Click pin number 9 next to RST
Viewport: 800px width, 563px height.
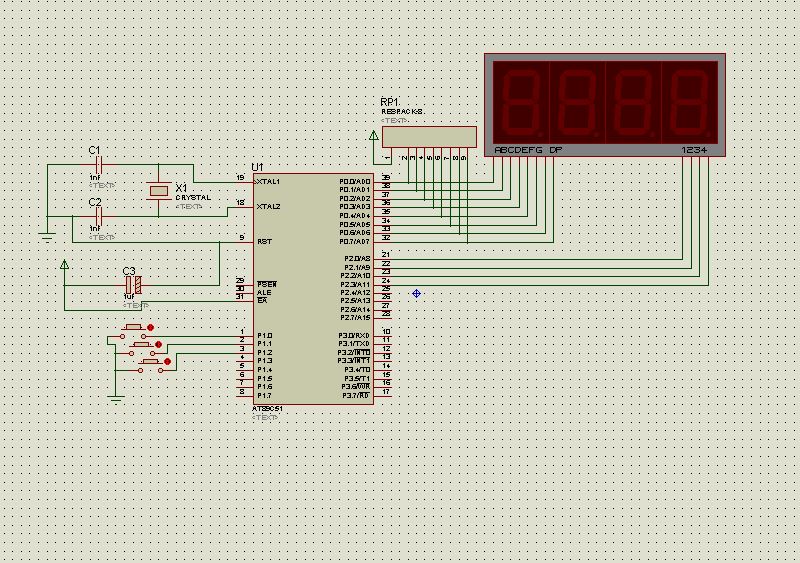[242, 237]
